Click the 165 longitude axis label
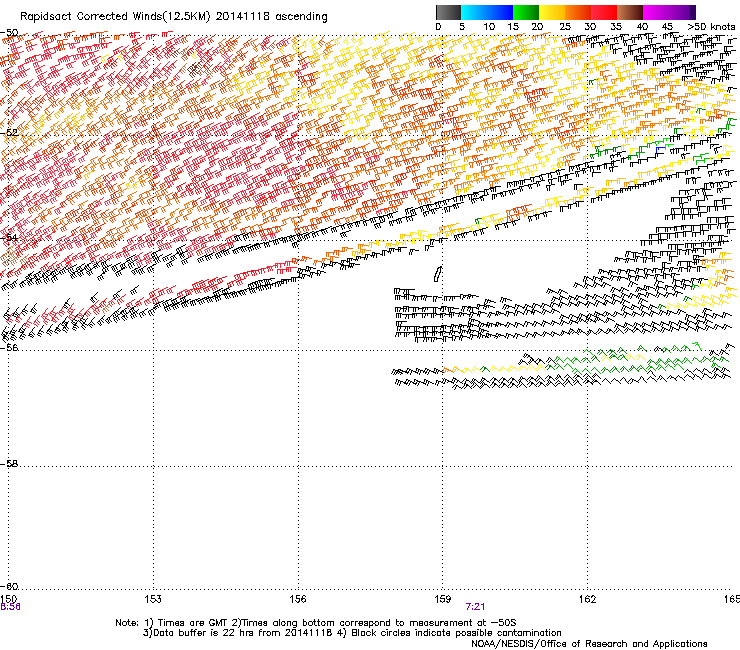This screenshot has height=650, width=740. [x=732, y=599]
